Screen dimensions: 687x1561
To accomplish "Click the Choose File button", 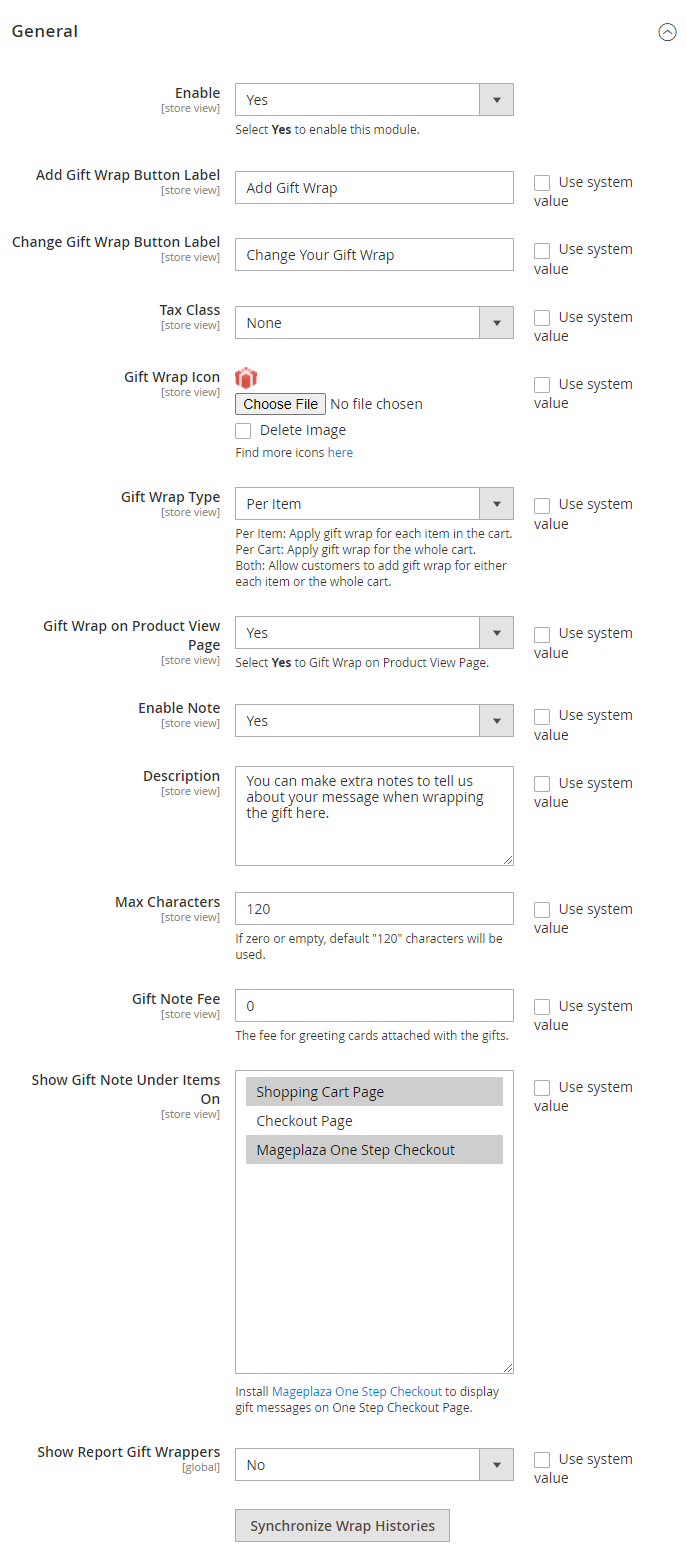I will [281, 404].
